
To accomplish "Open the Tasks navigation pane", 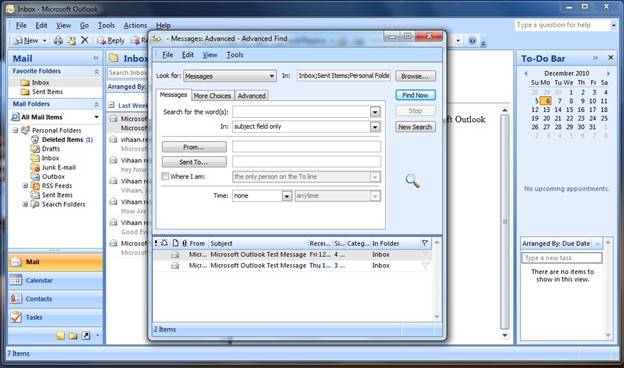I will 55,317.
